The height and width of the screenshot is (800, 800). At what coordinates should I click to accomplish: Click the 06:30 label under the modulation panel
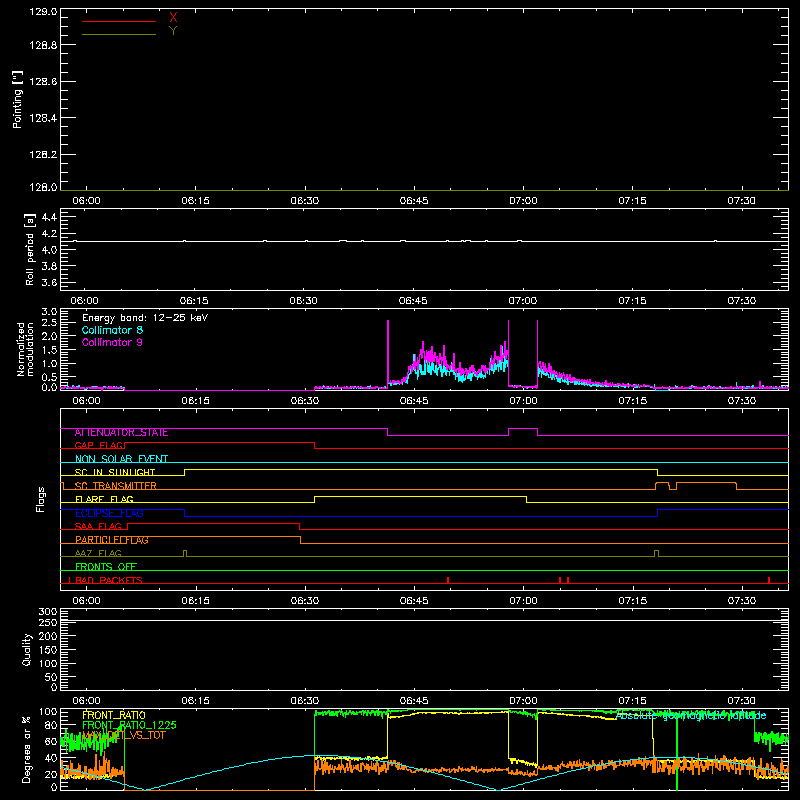click(305, 401)
